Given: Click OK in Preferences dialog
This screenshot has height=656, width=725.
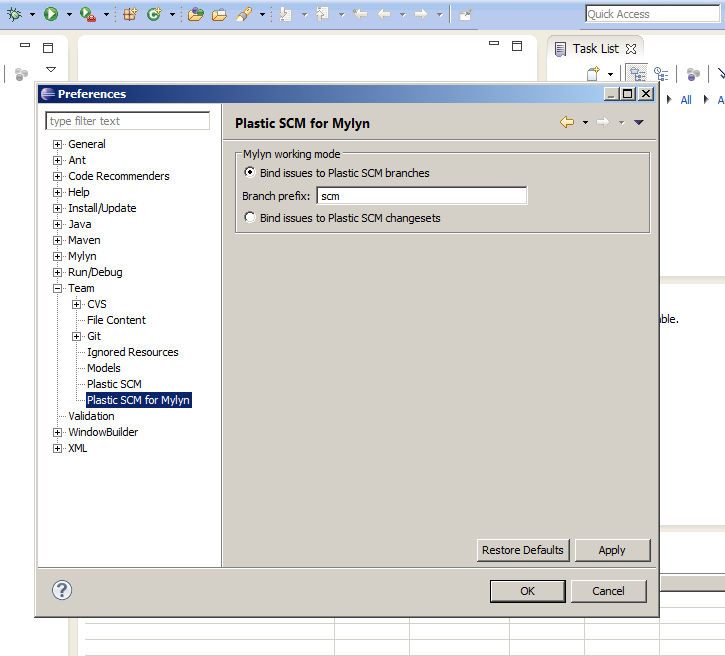Looking at the screenshot, I should pos(527,591).
